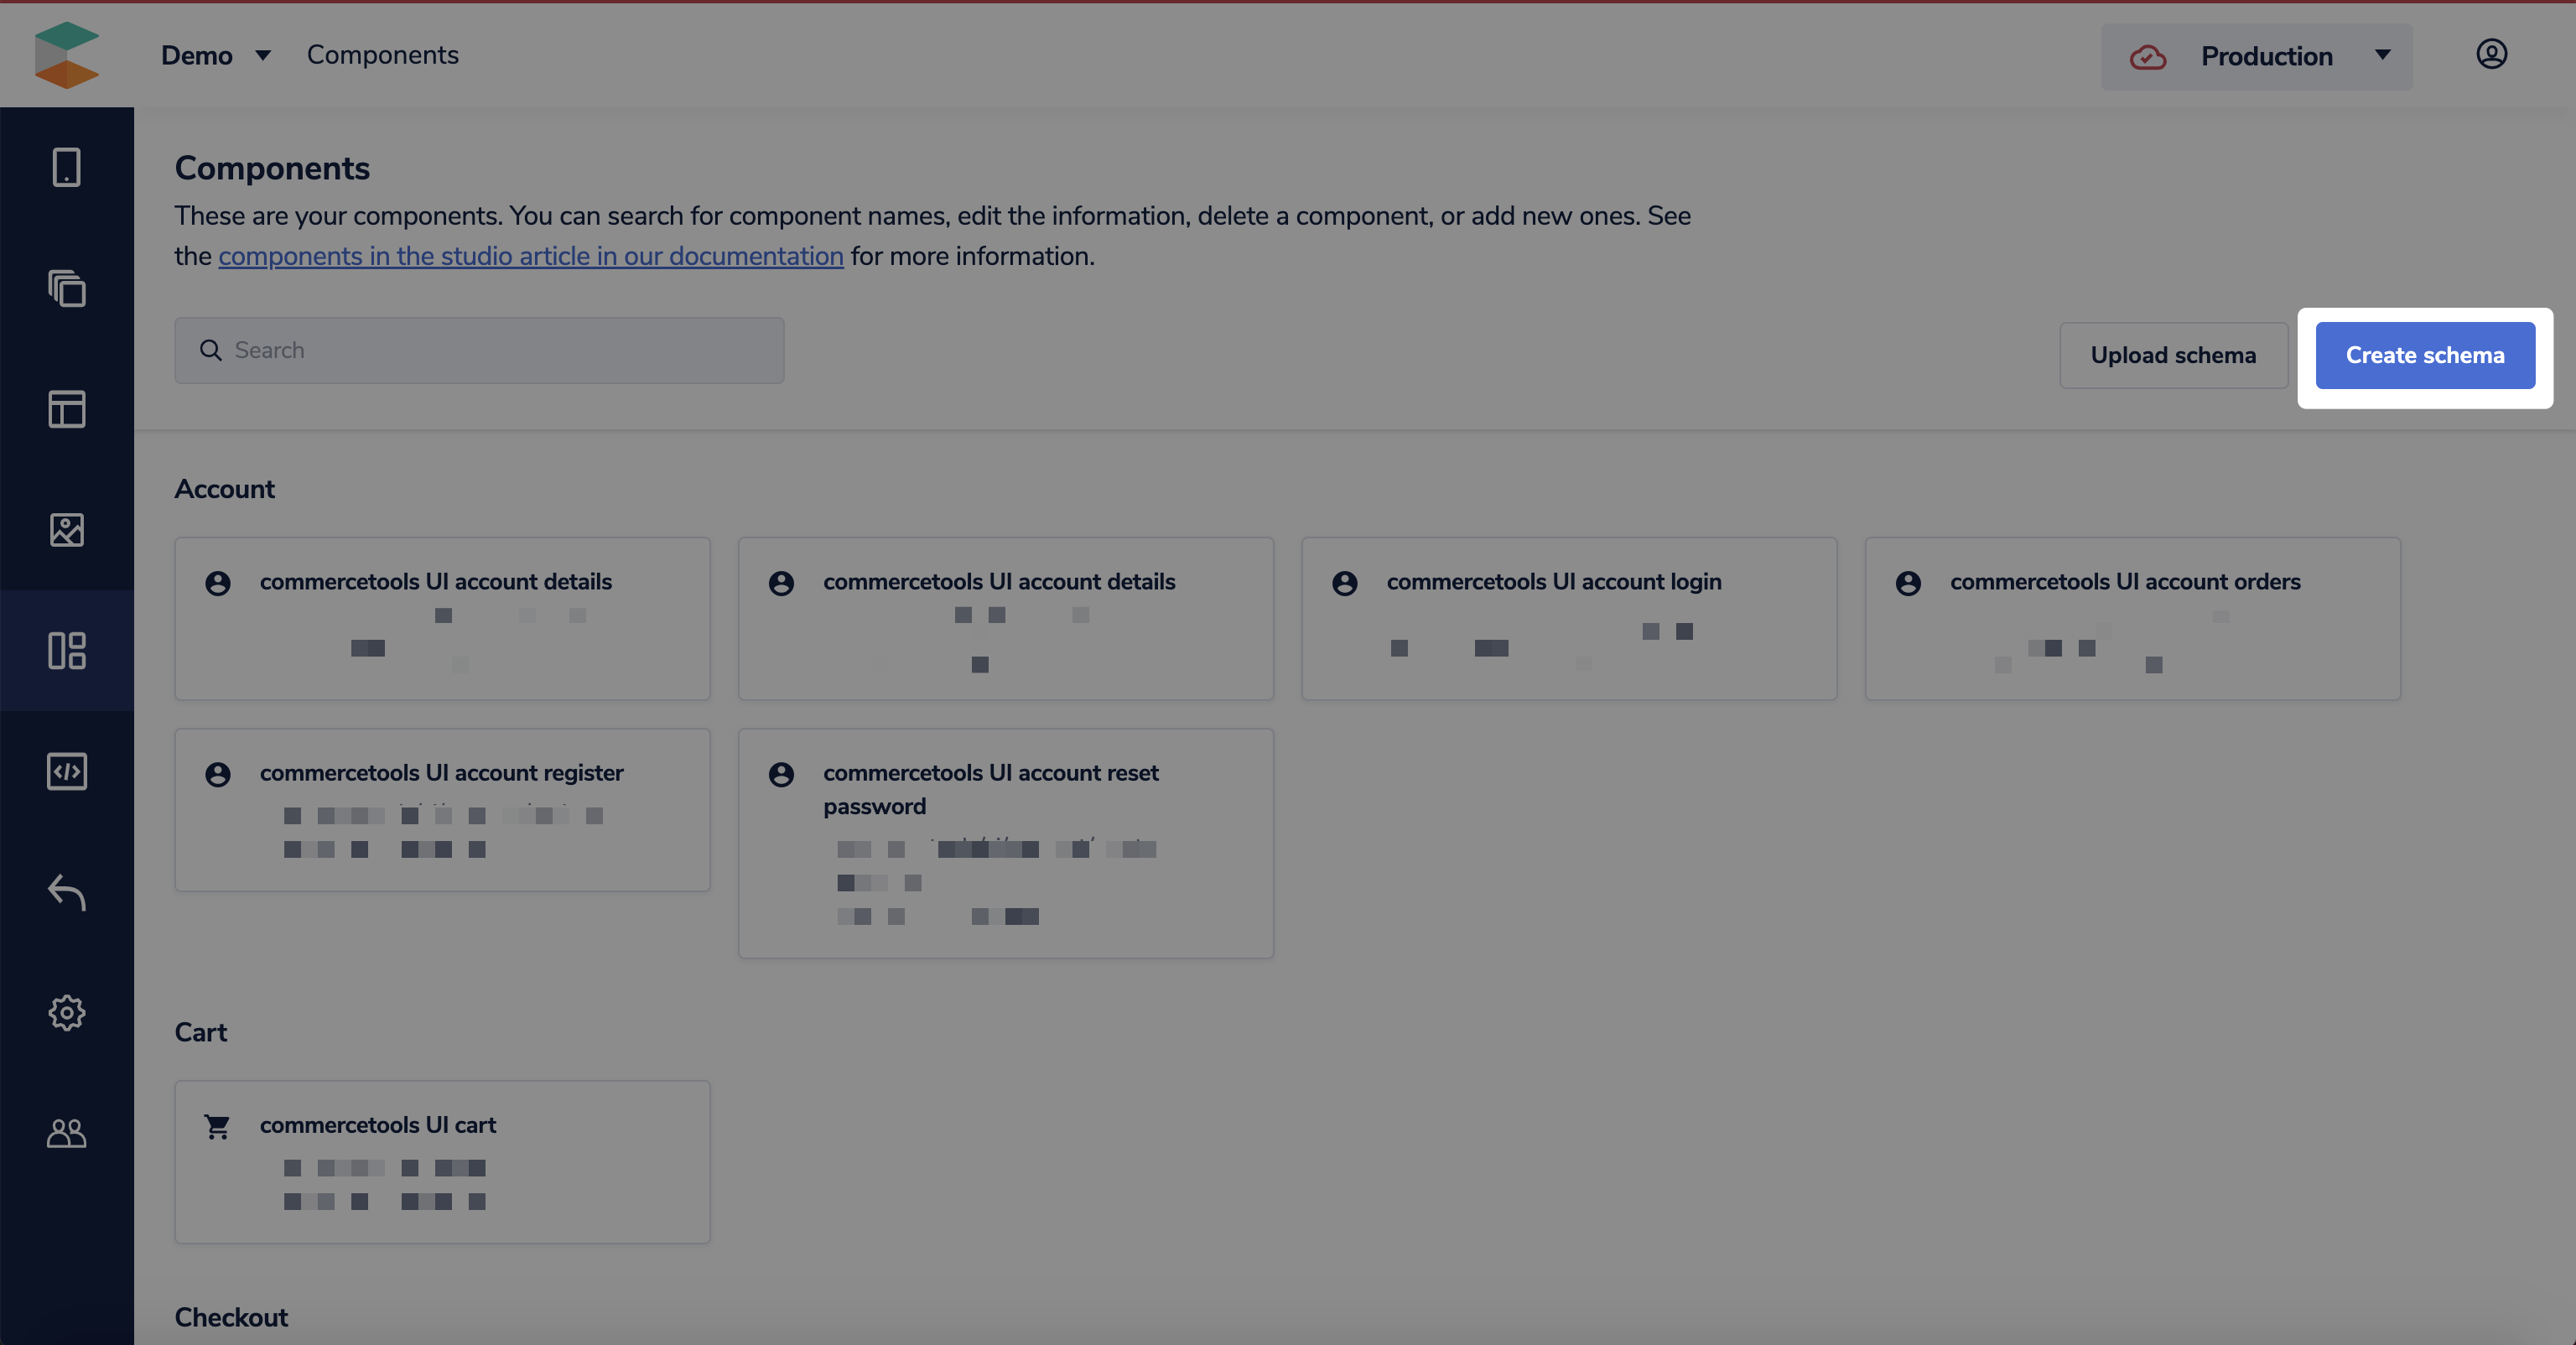Viewport: 2576px width, 1345px height.
Task: Open the settings gear sidebar icon
Action: click(66, 1013)
